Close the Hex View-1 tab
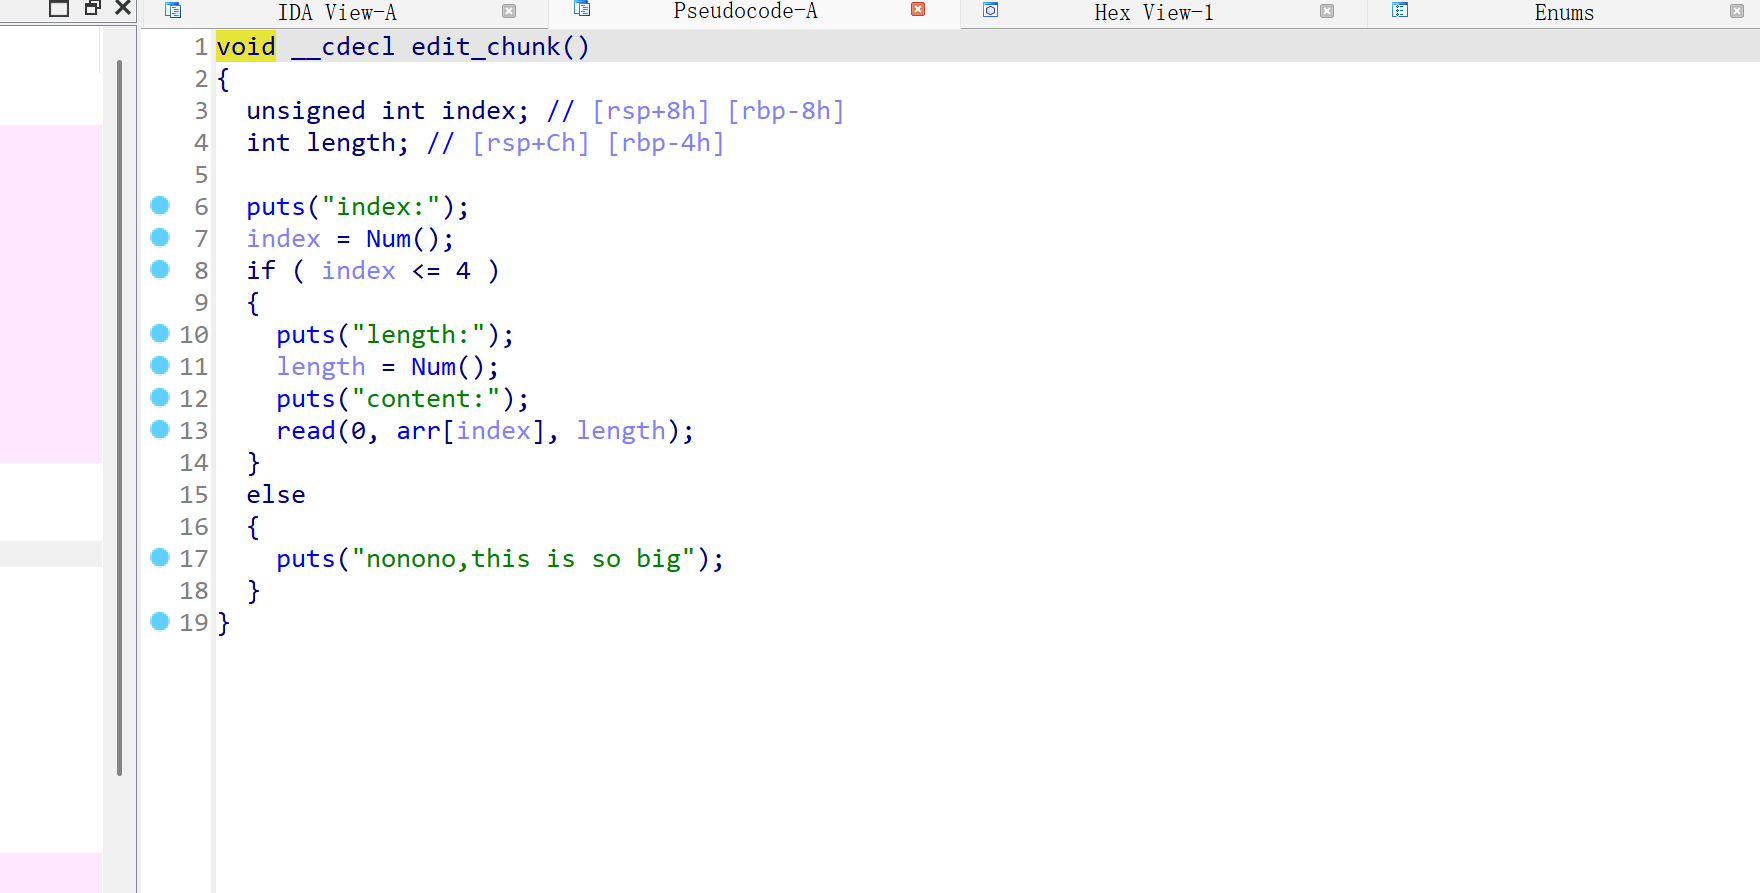The height and width of the screenshot is (893, 1760). 1327,12
